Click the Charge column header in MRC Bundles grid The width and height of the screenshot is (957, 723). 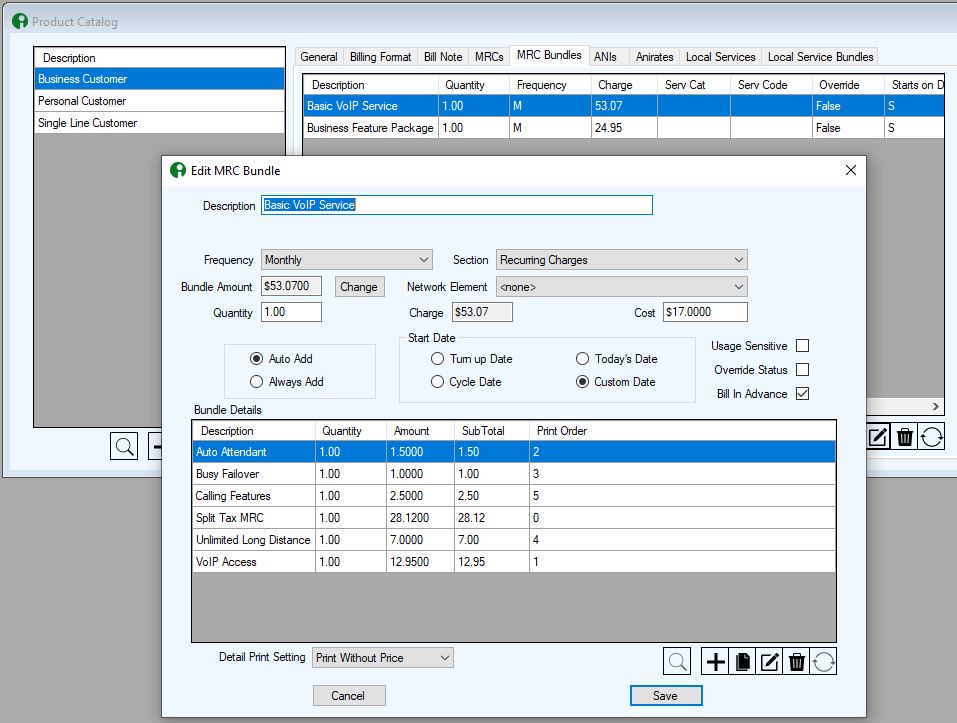[x=624, y=85]
